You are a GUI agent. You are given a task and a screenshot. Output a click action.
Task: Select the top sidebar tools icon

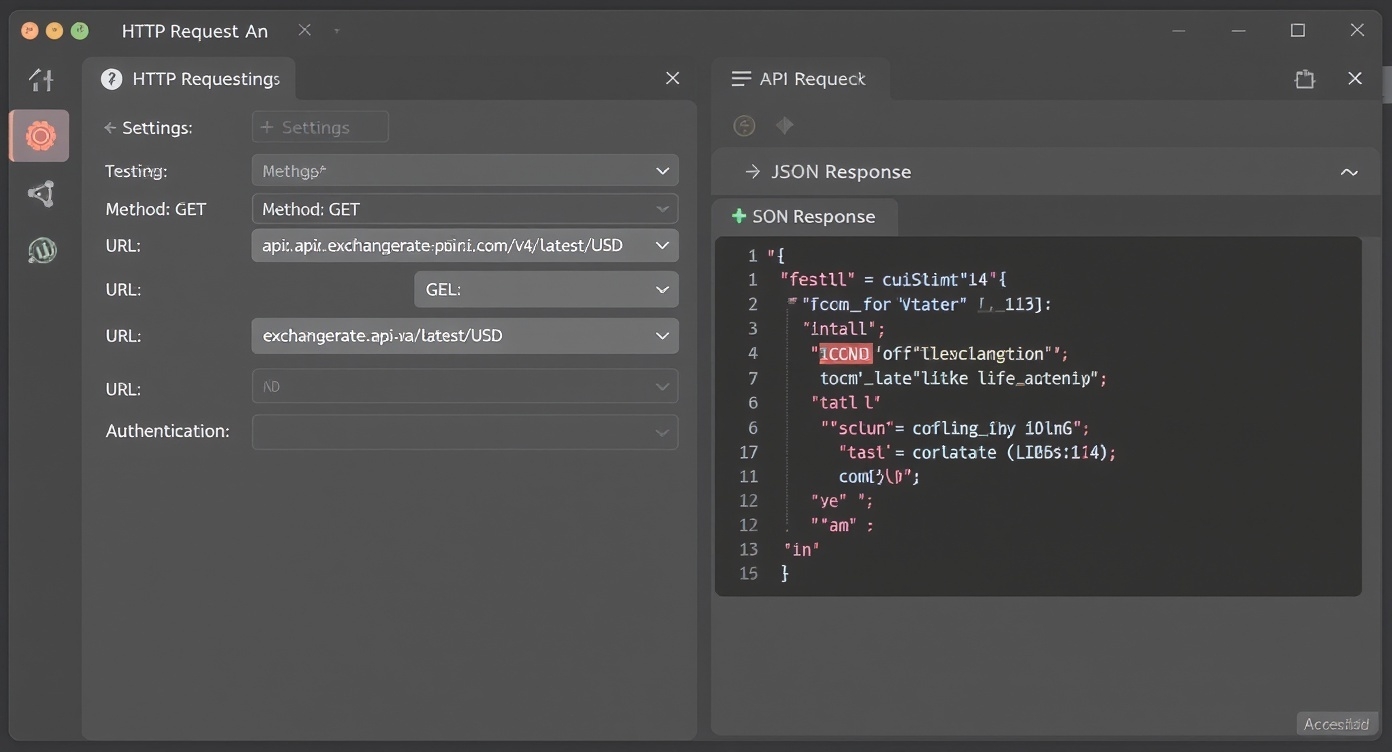click(41, 79)
